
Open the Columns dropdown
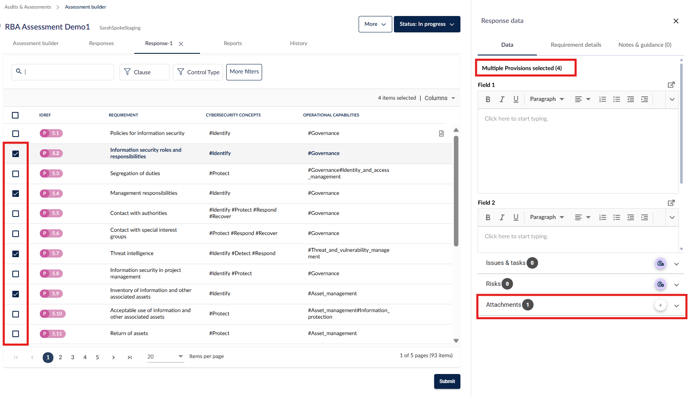440,98
